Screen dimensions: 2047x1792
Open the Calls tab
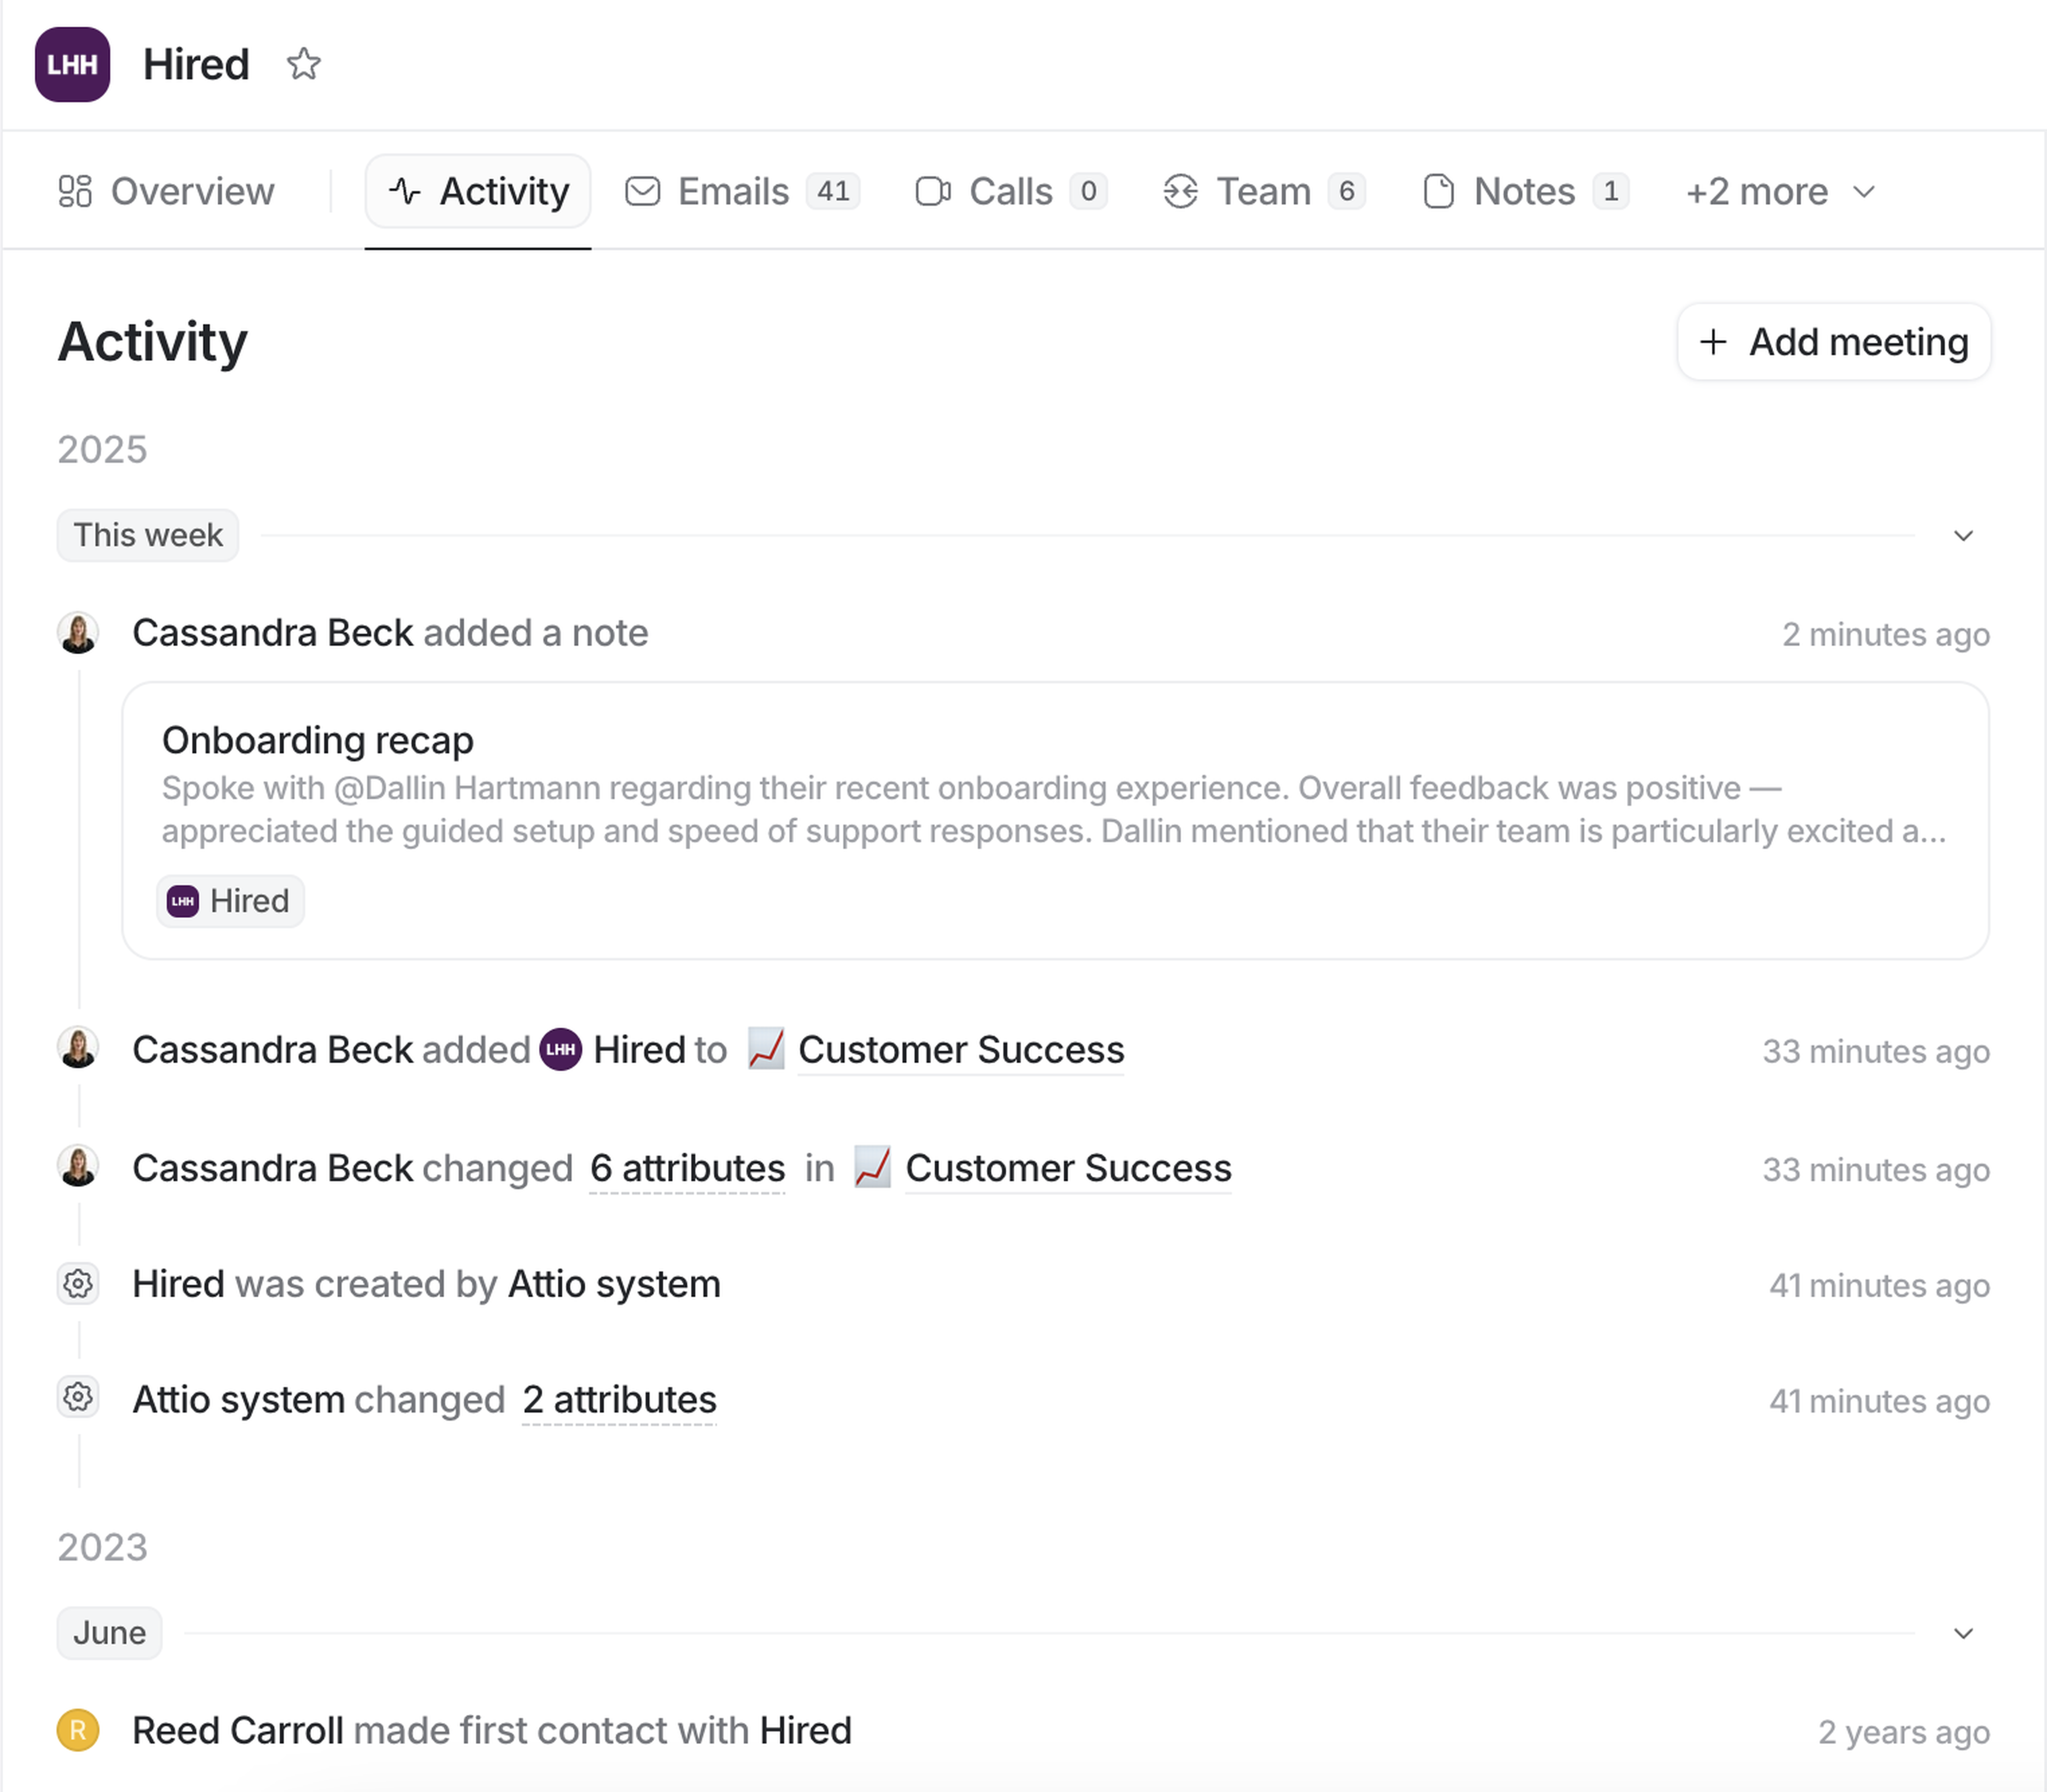pyautogui.click(x=1010, y=191)
